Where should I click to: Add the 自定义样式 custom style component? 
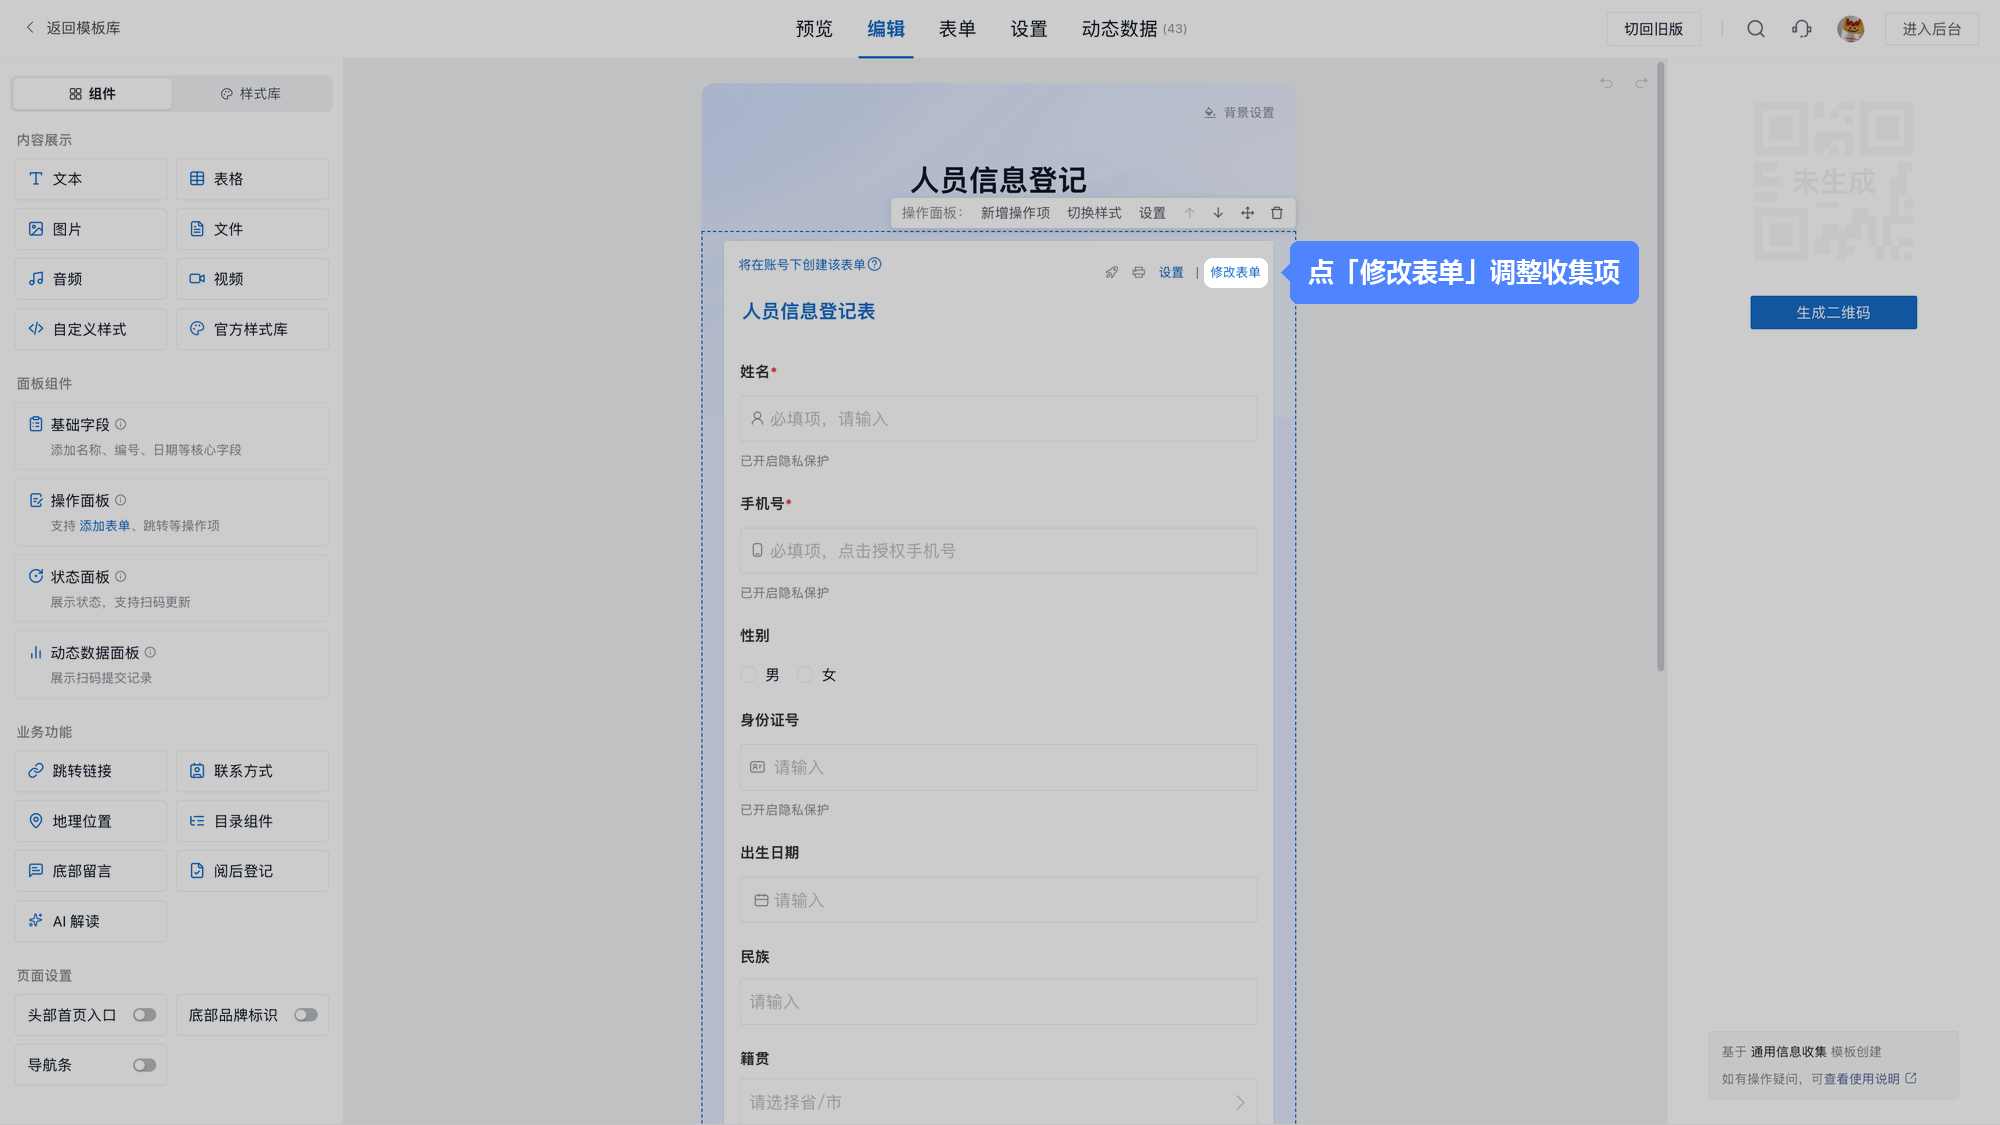click(x=91, y=329)
